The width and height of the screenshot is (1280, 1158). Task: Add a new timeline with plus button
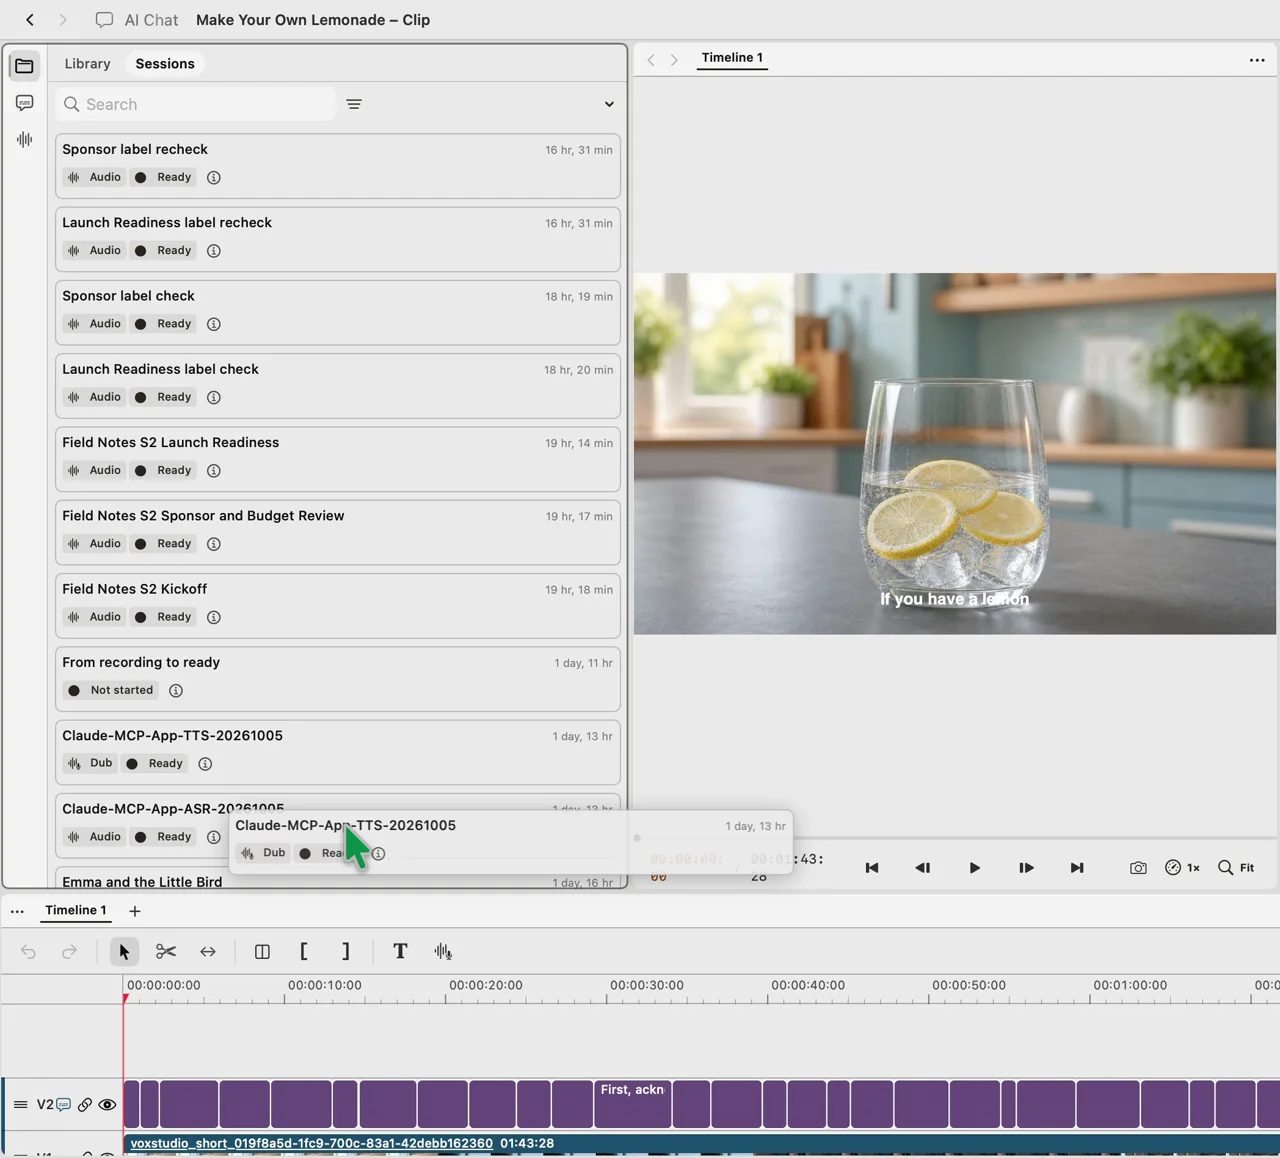tap(135, 911)
